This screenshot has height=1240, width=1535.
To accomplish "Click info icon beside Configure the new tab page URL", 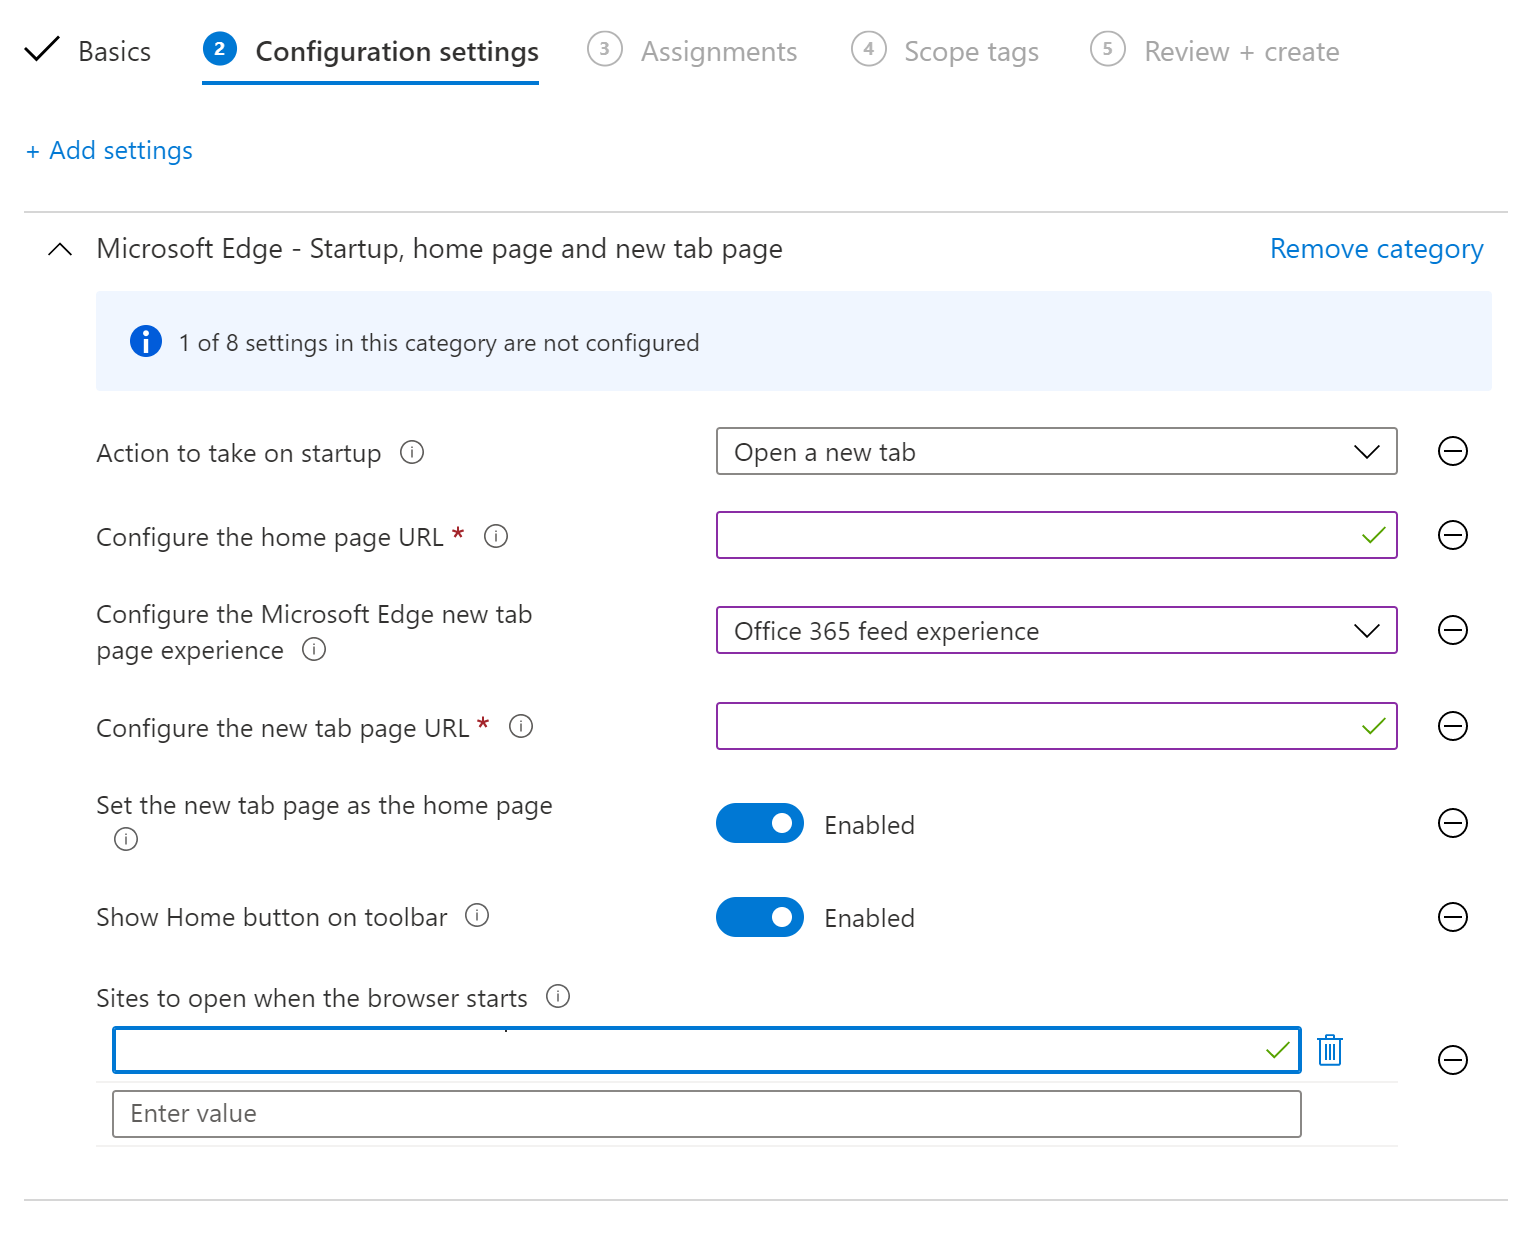I will coord(521,726).
